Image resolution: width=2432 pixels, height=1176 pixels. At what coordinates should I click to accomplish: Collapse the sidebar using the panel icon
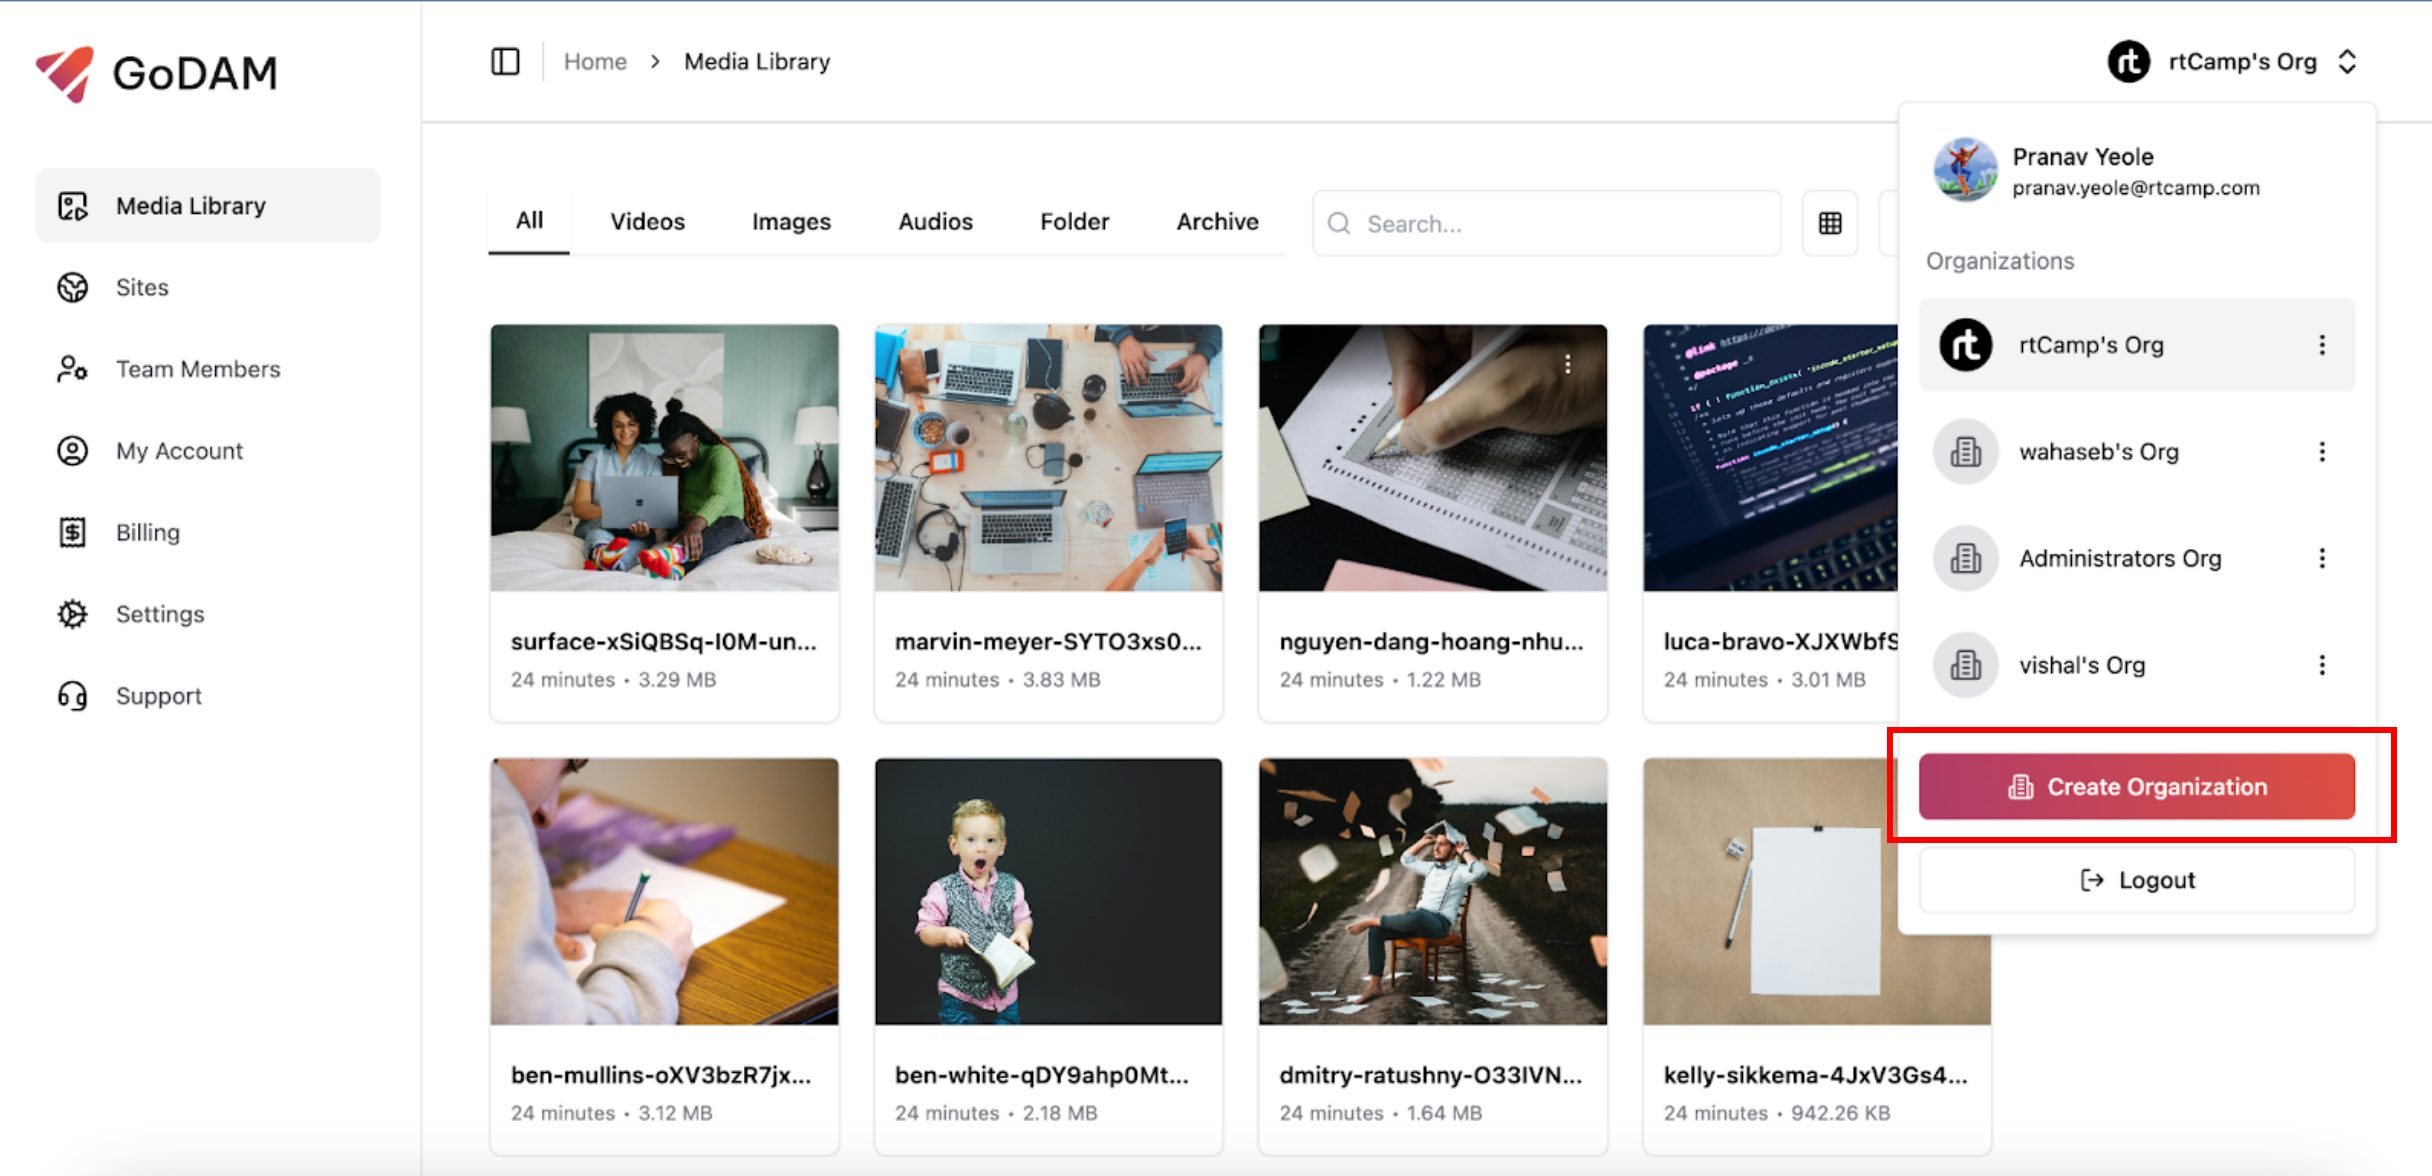tap(506, 61)
